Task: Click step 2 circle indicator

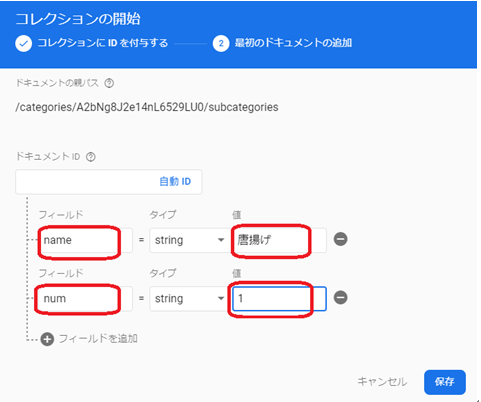Action: tap(221, 43)
